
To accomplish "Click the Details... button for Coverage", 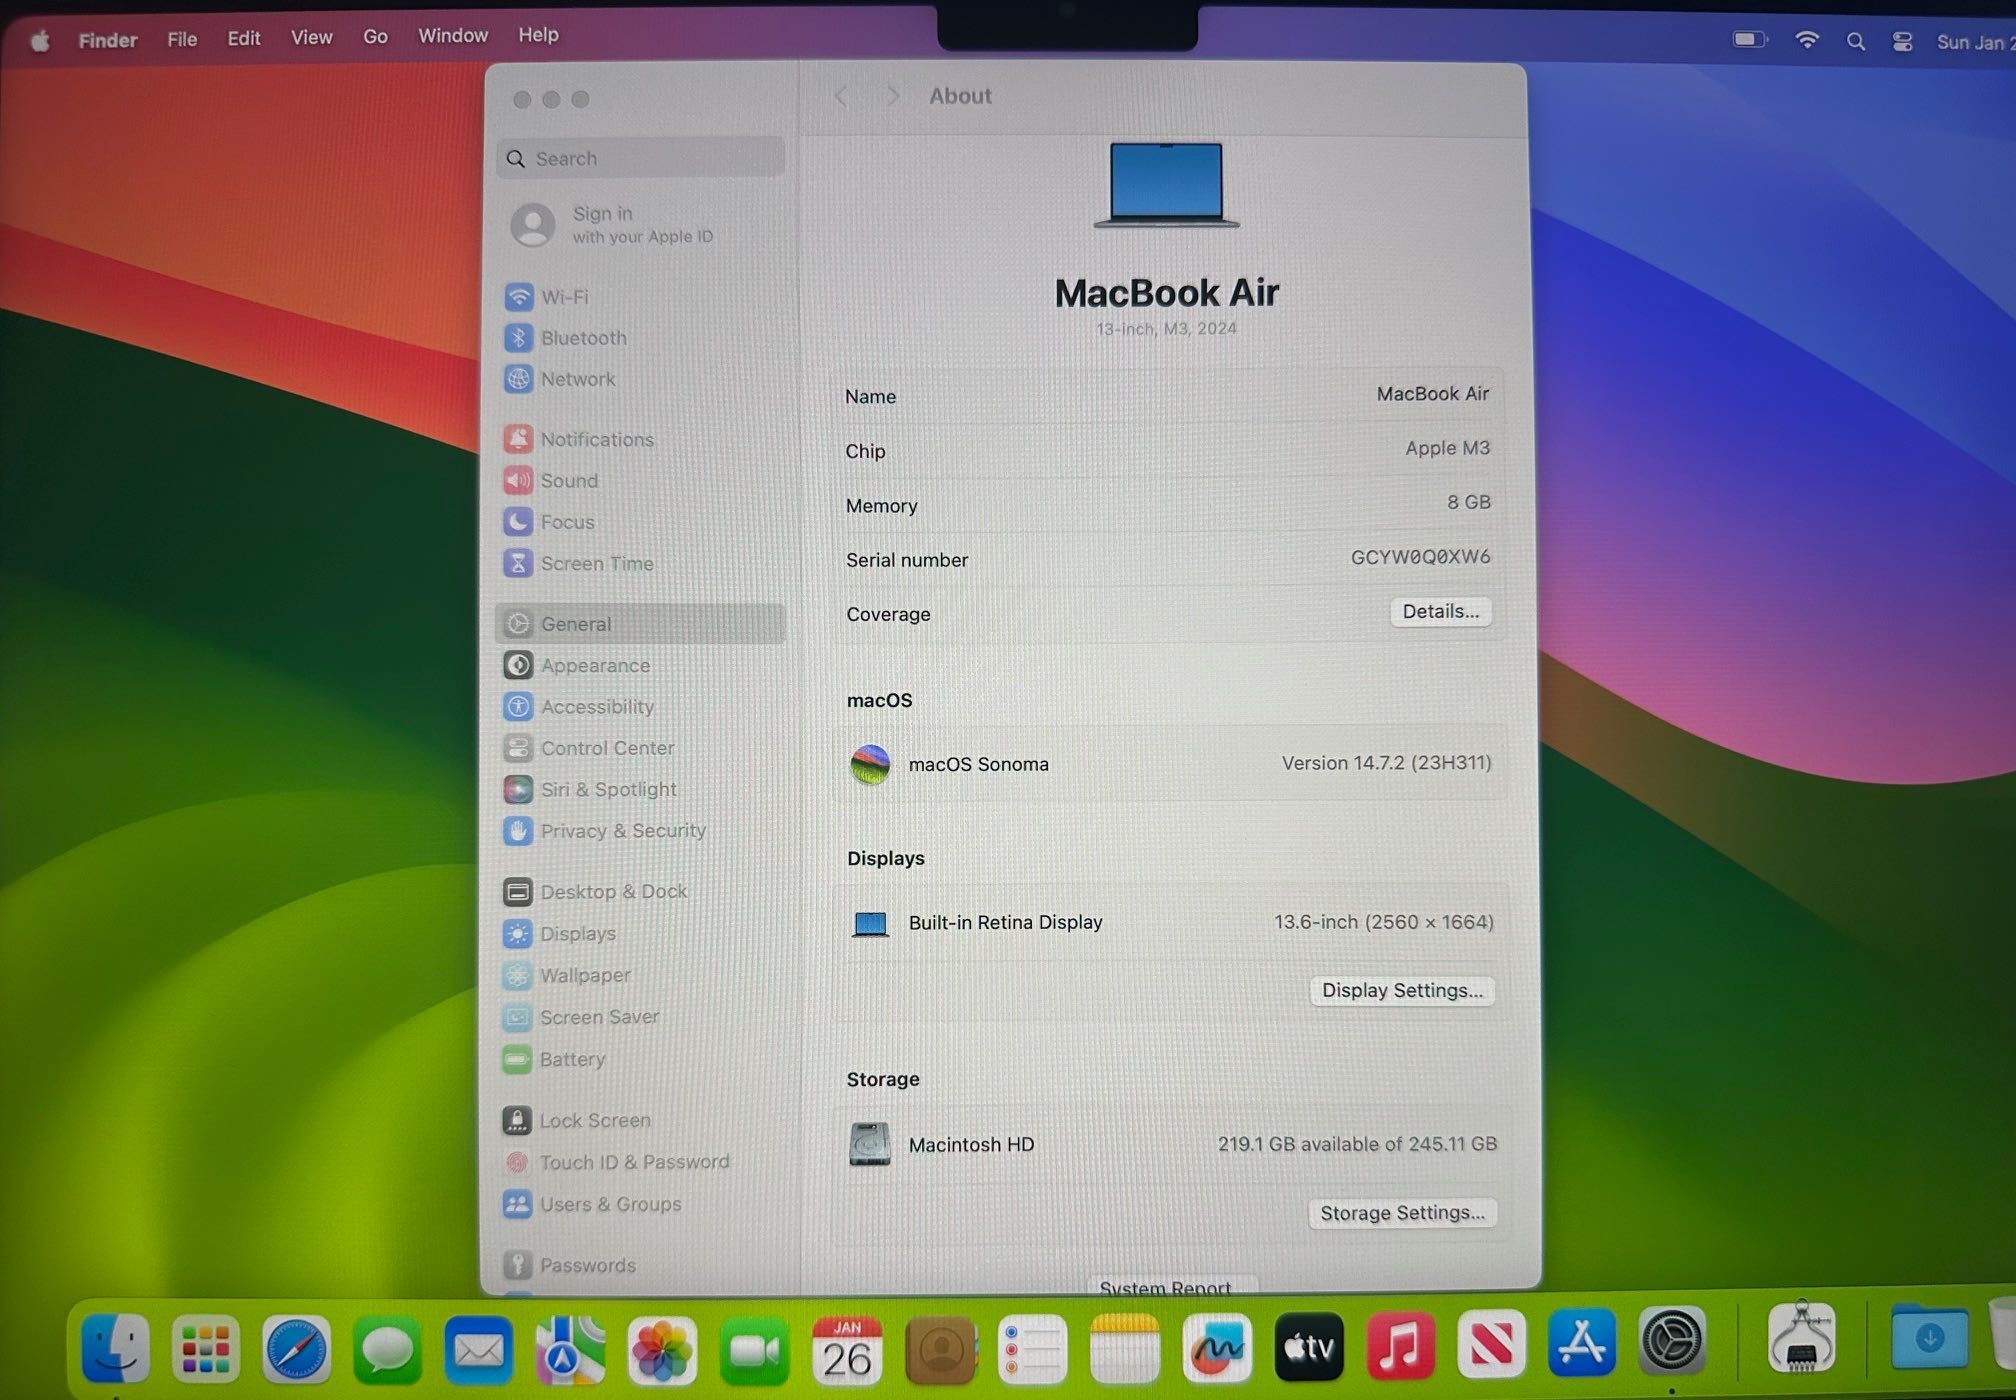I will 1440,612.
